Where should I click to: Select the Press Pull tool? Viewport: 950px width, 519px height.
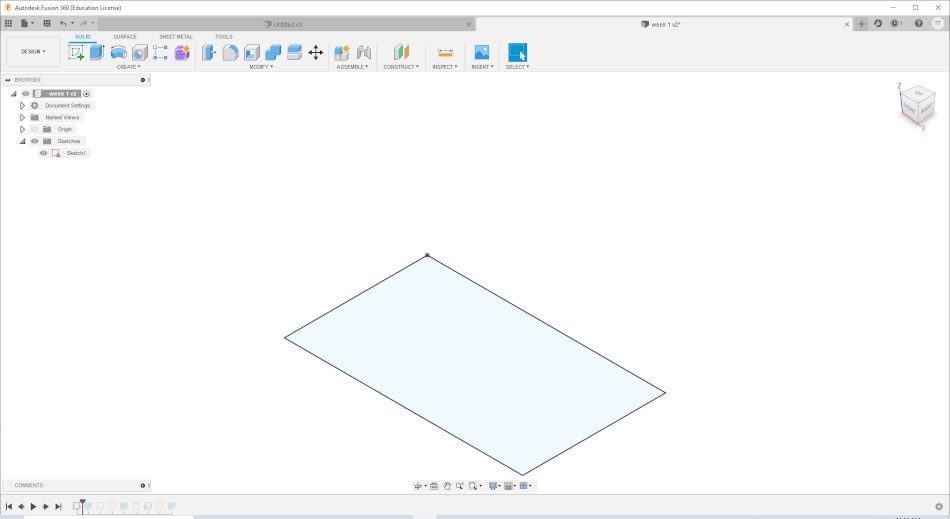tap(208, 53)
